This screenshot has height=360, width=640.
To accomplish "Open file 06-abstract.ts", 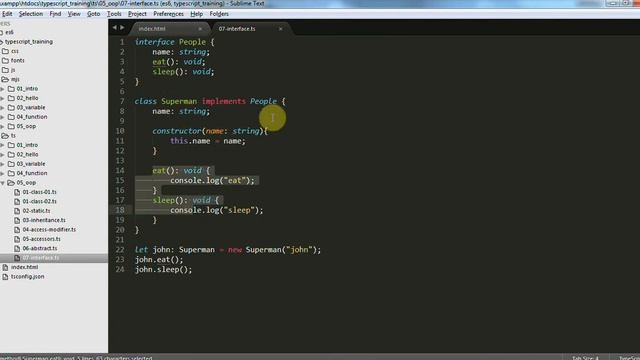I will coord(40,248).
